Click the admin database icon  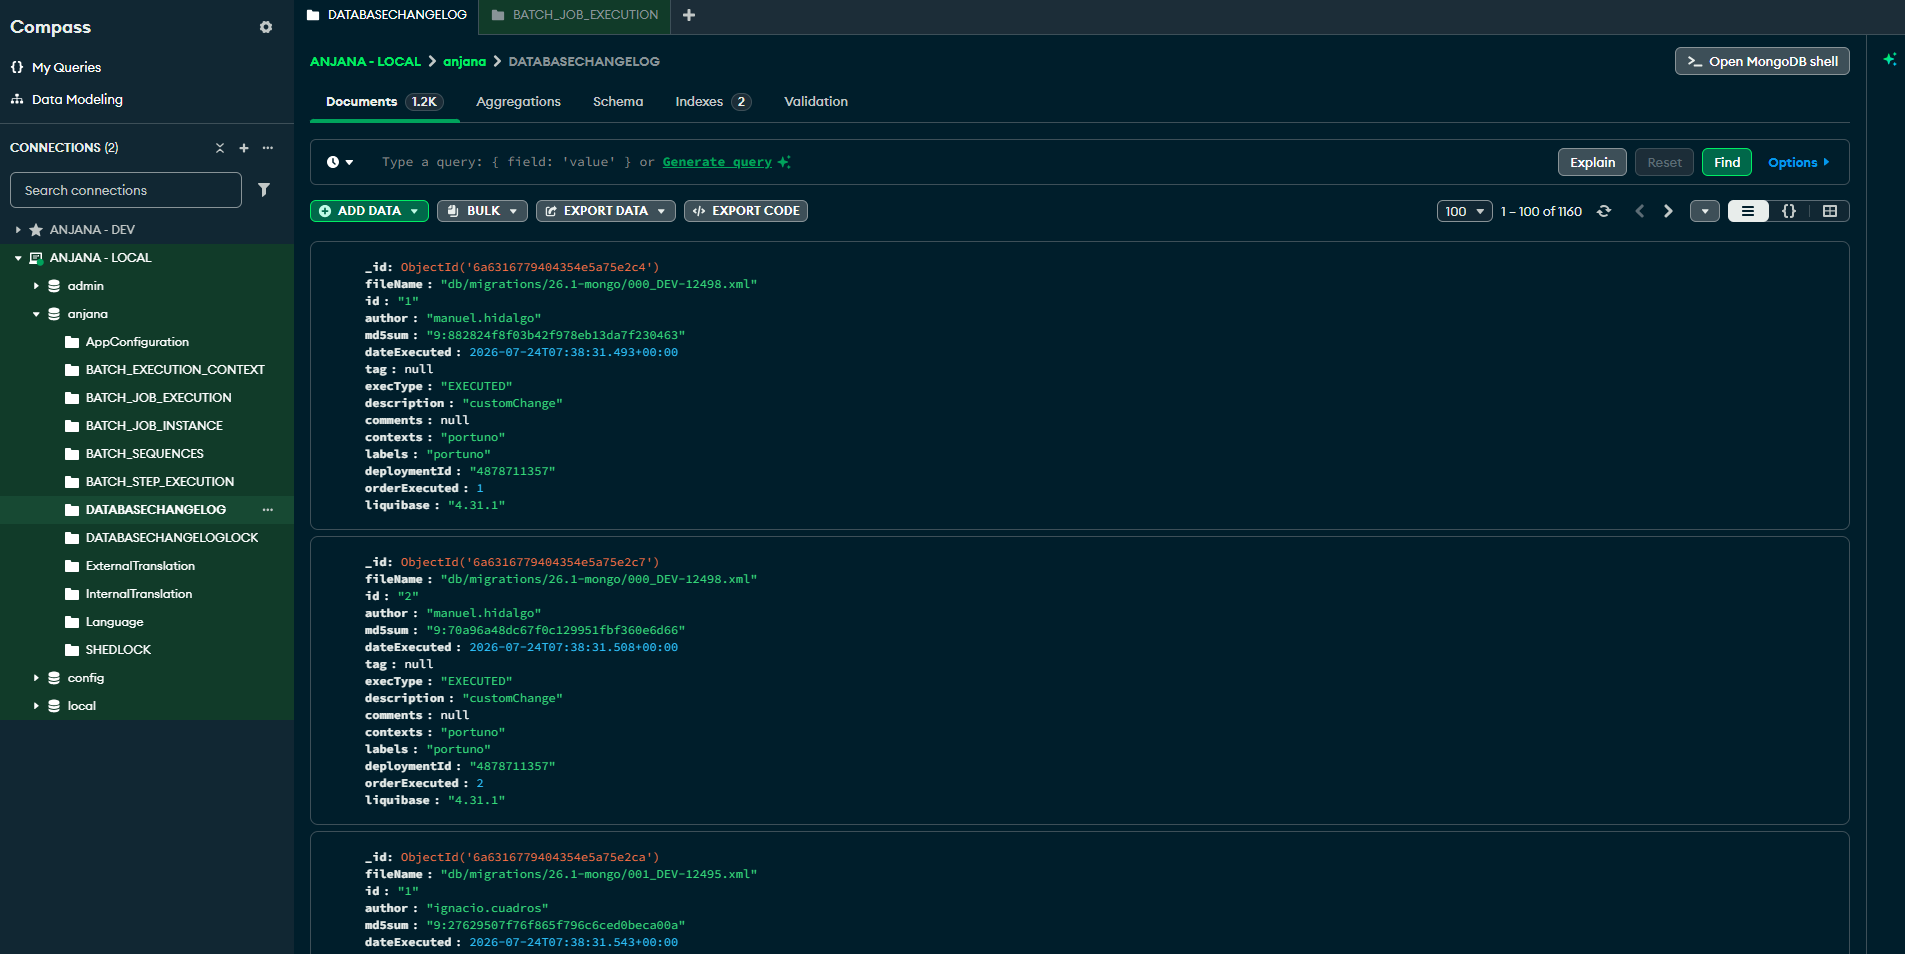tap(54, 286)
